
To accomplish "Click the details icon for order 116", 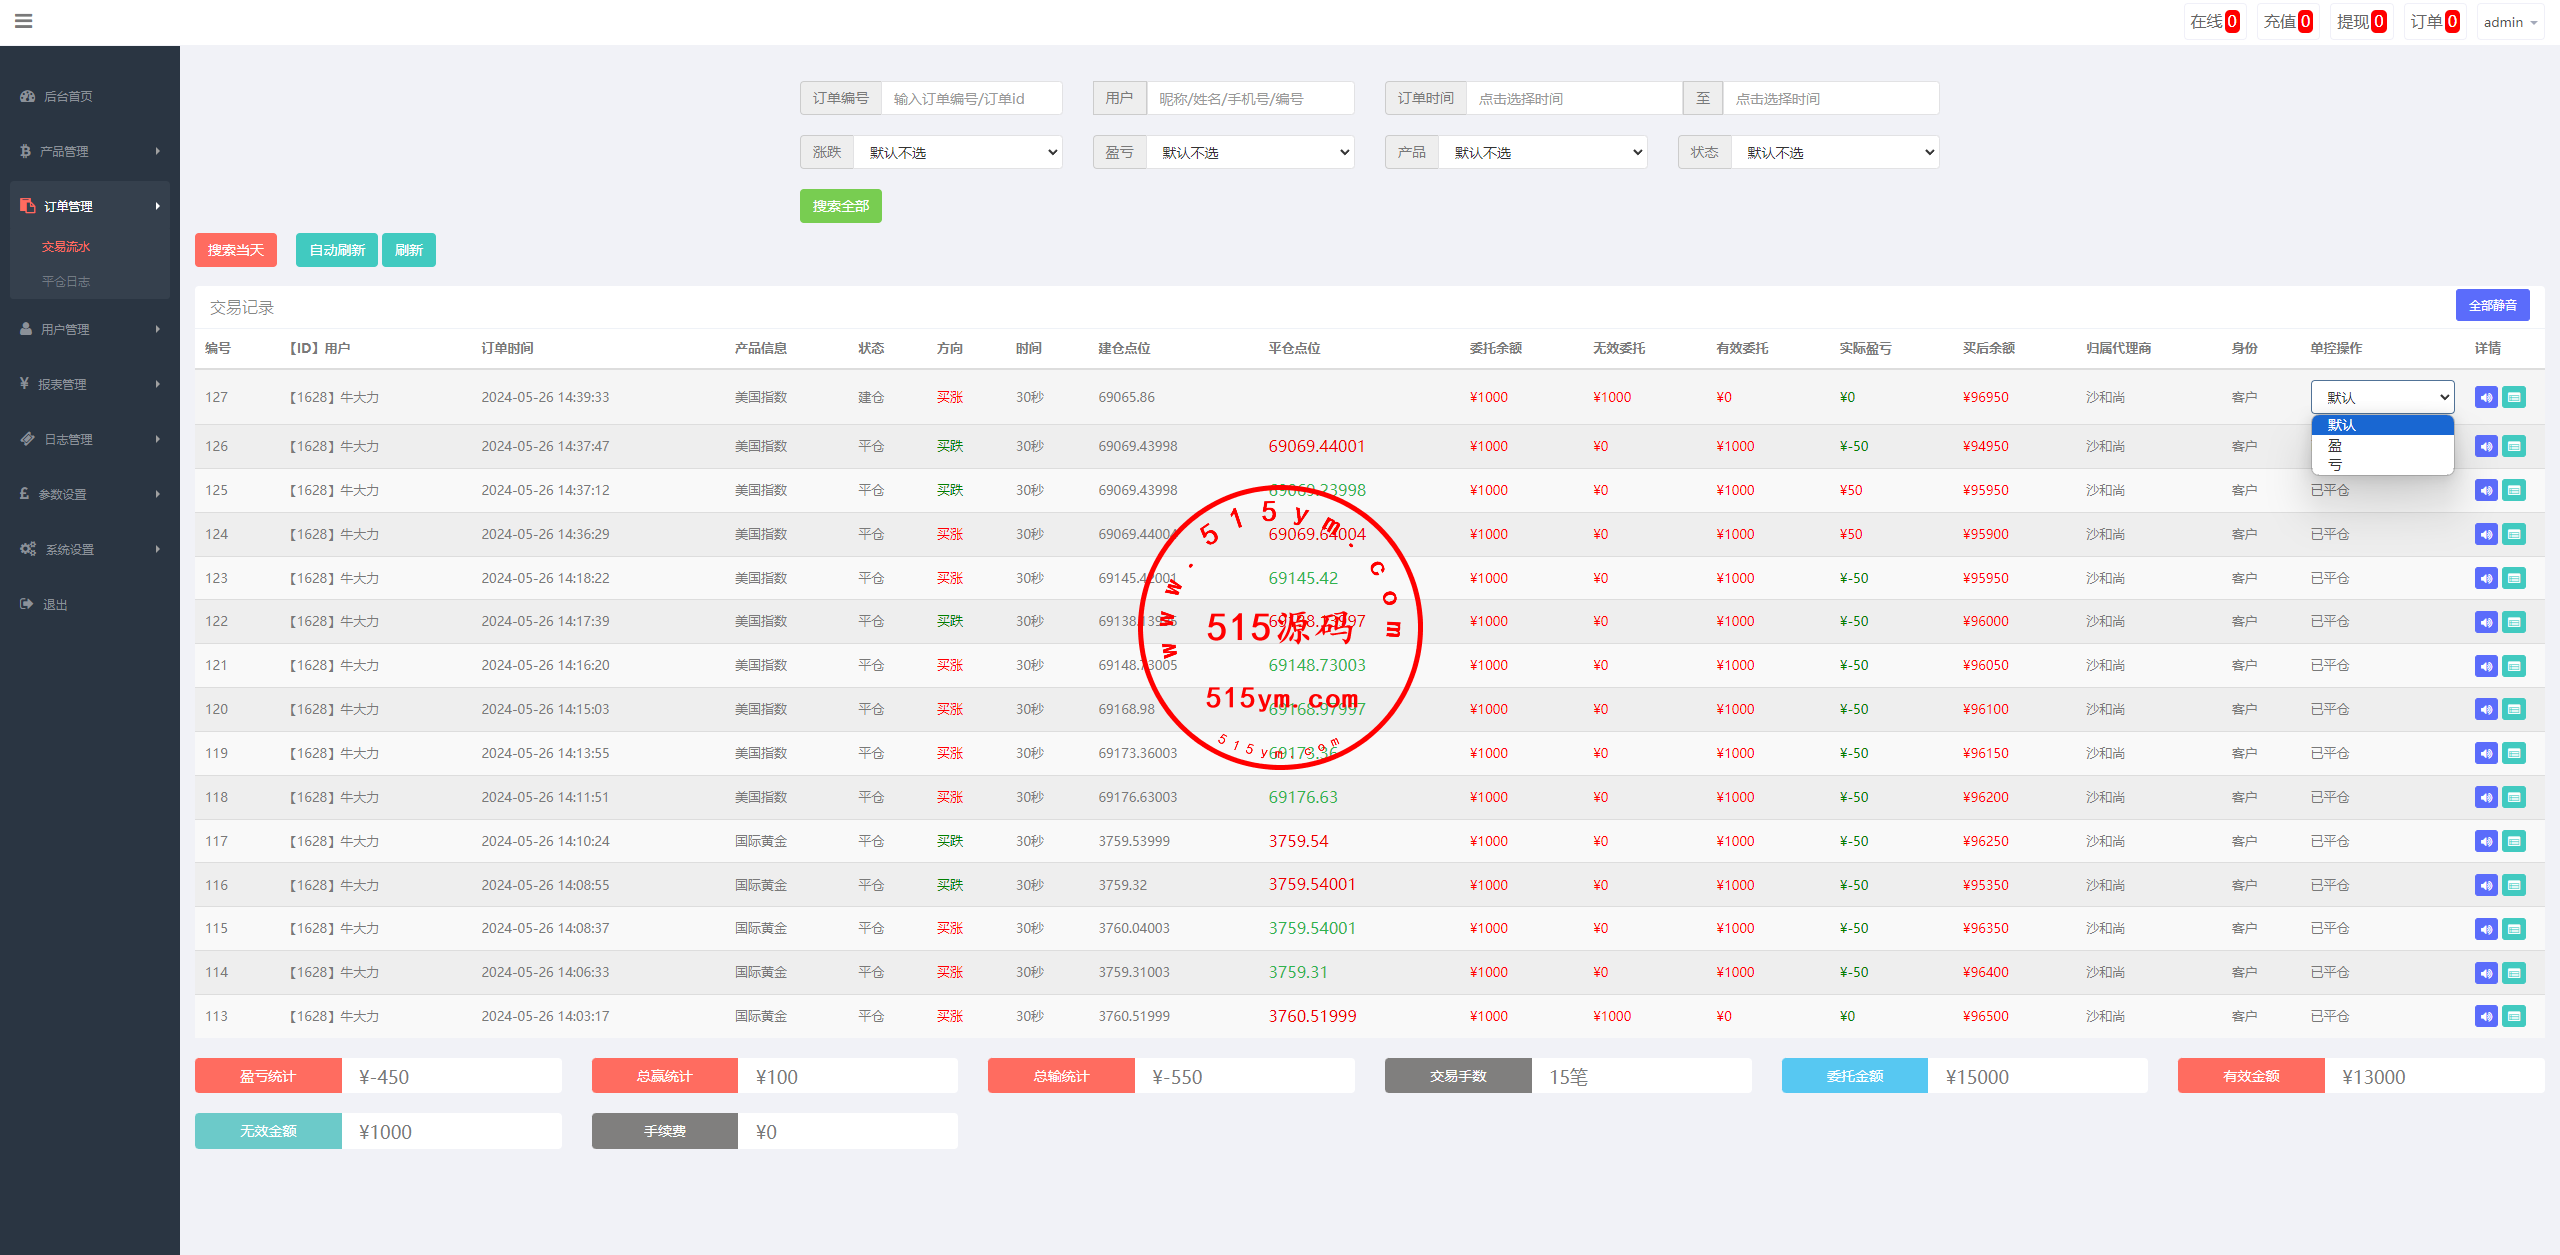I will pyautogui.click(x=2514, y=885).
